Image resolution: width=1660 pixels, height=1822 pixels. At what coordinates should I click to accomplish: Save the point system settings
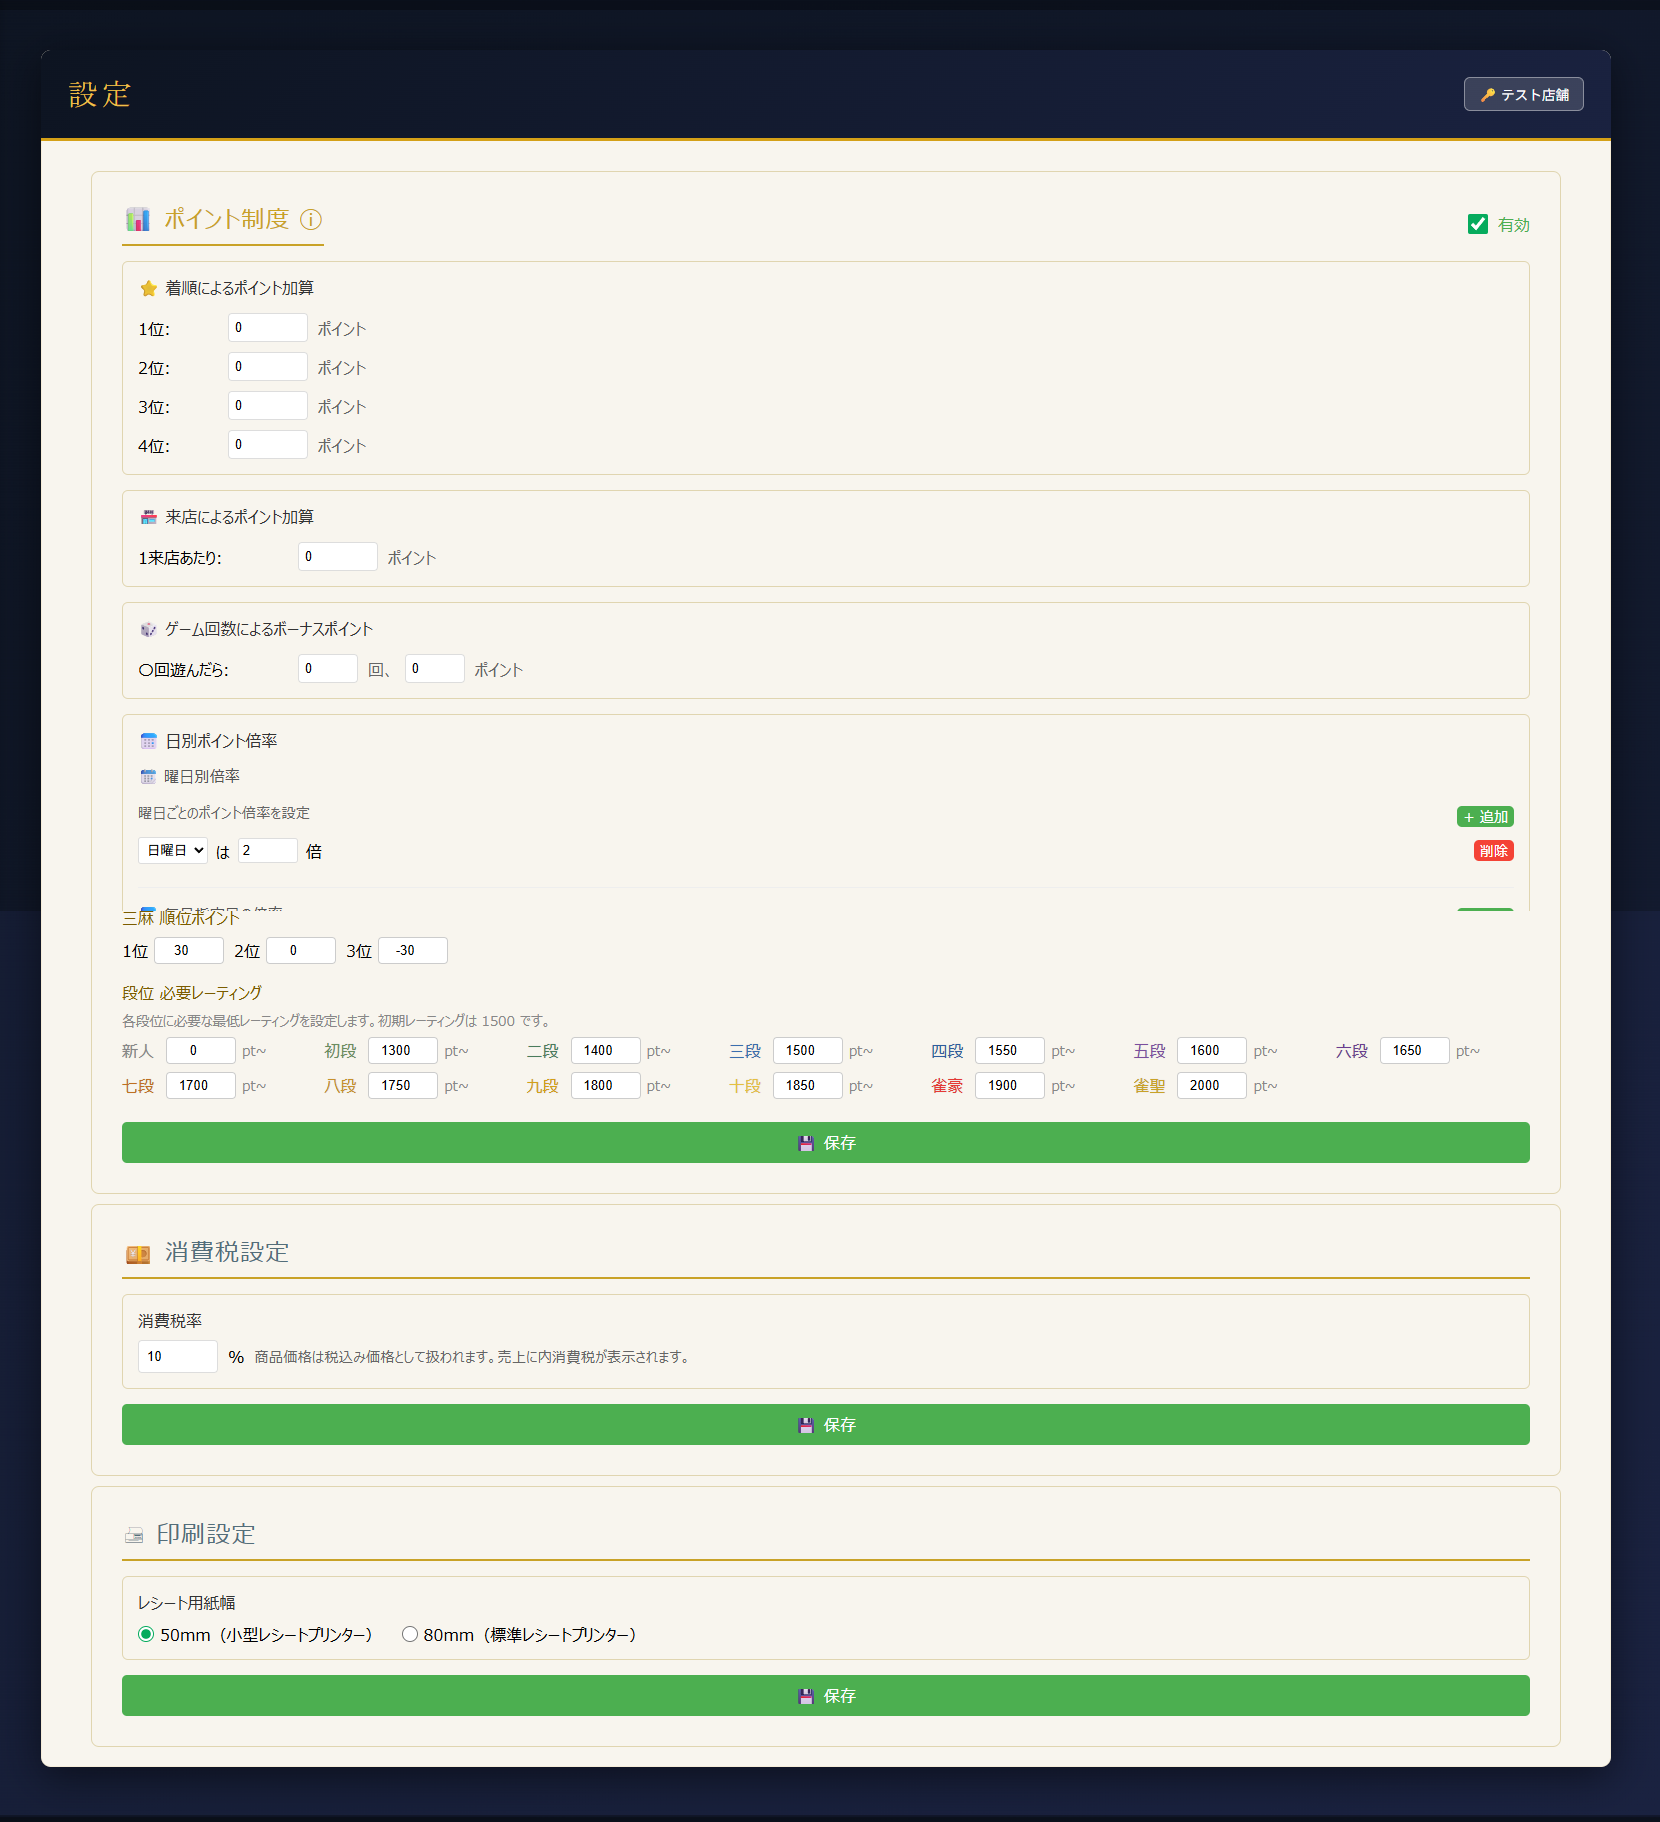[x=826, y=1142]
